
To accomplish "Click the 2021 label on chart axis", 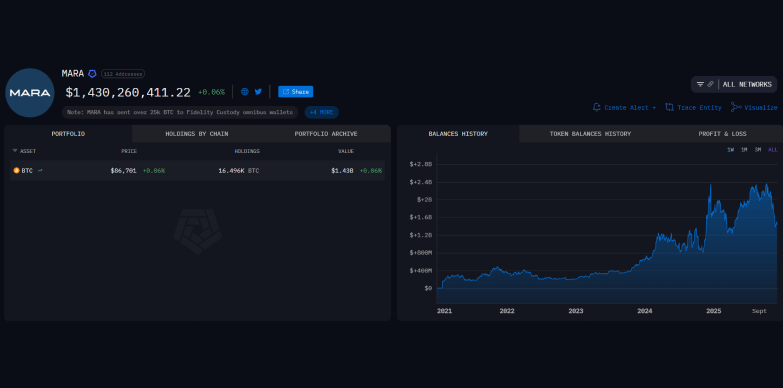I will click(x=444, y=311).
